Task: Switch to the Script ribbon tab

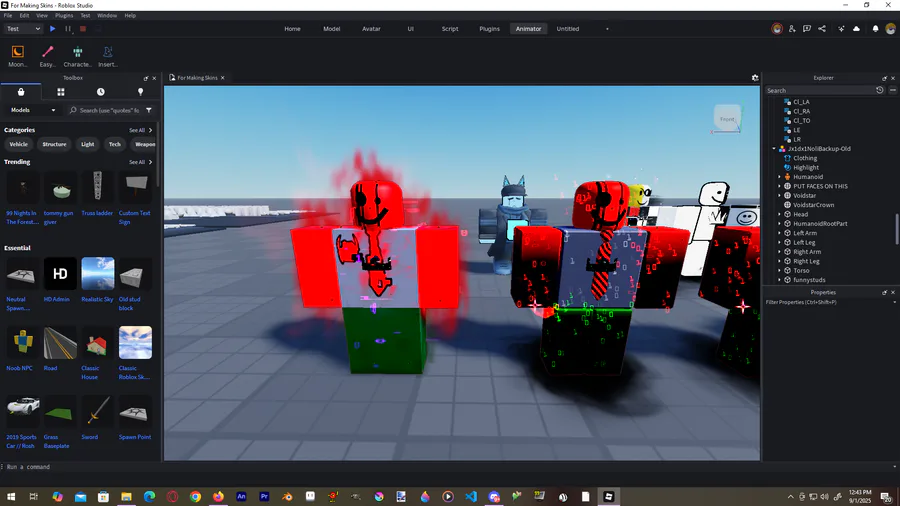Action: click(449, 29)
